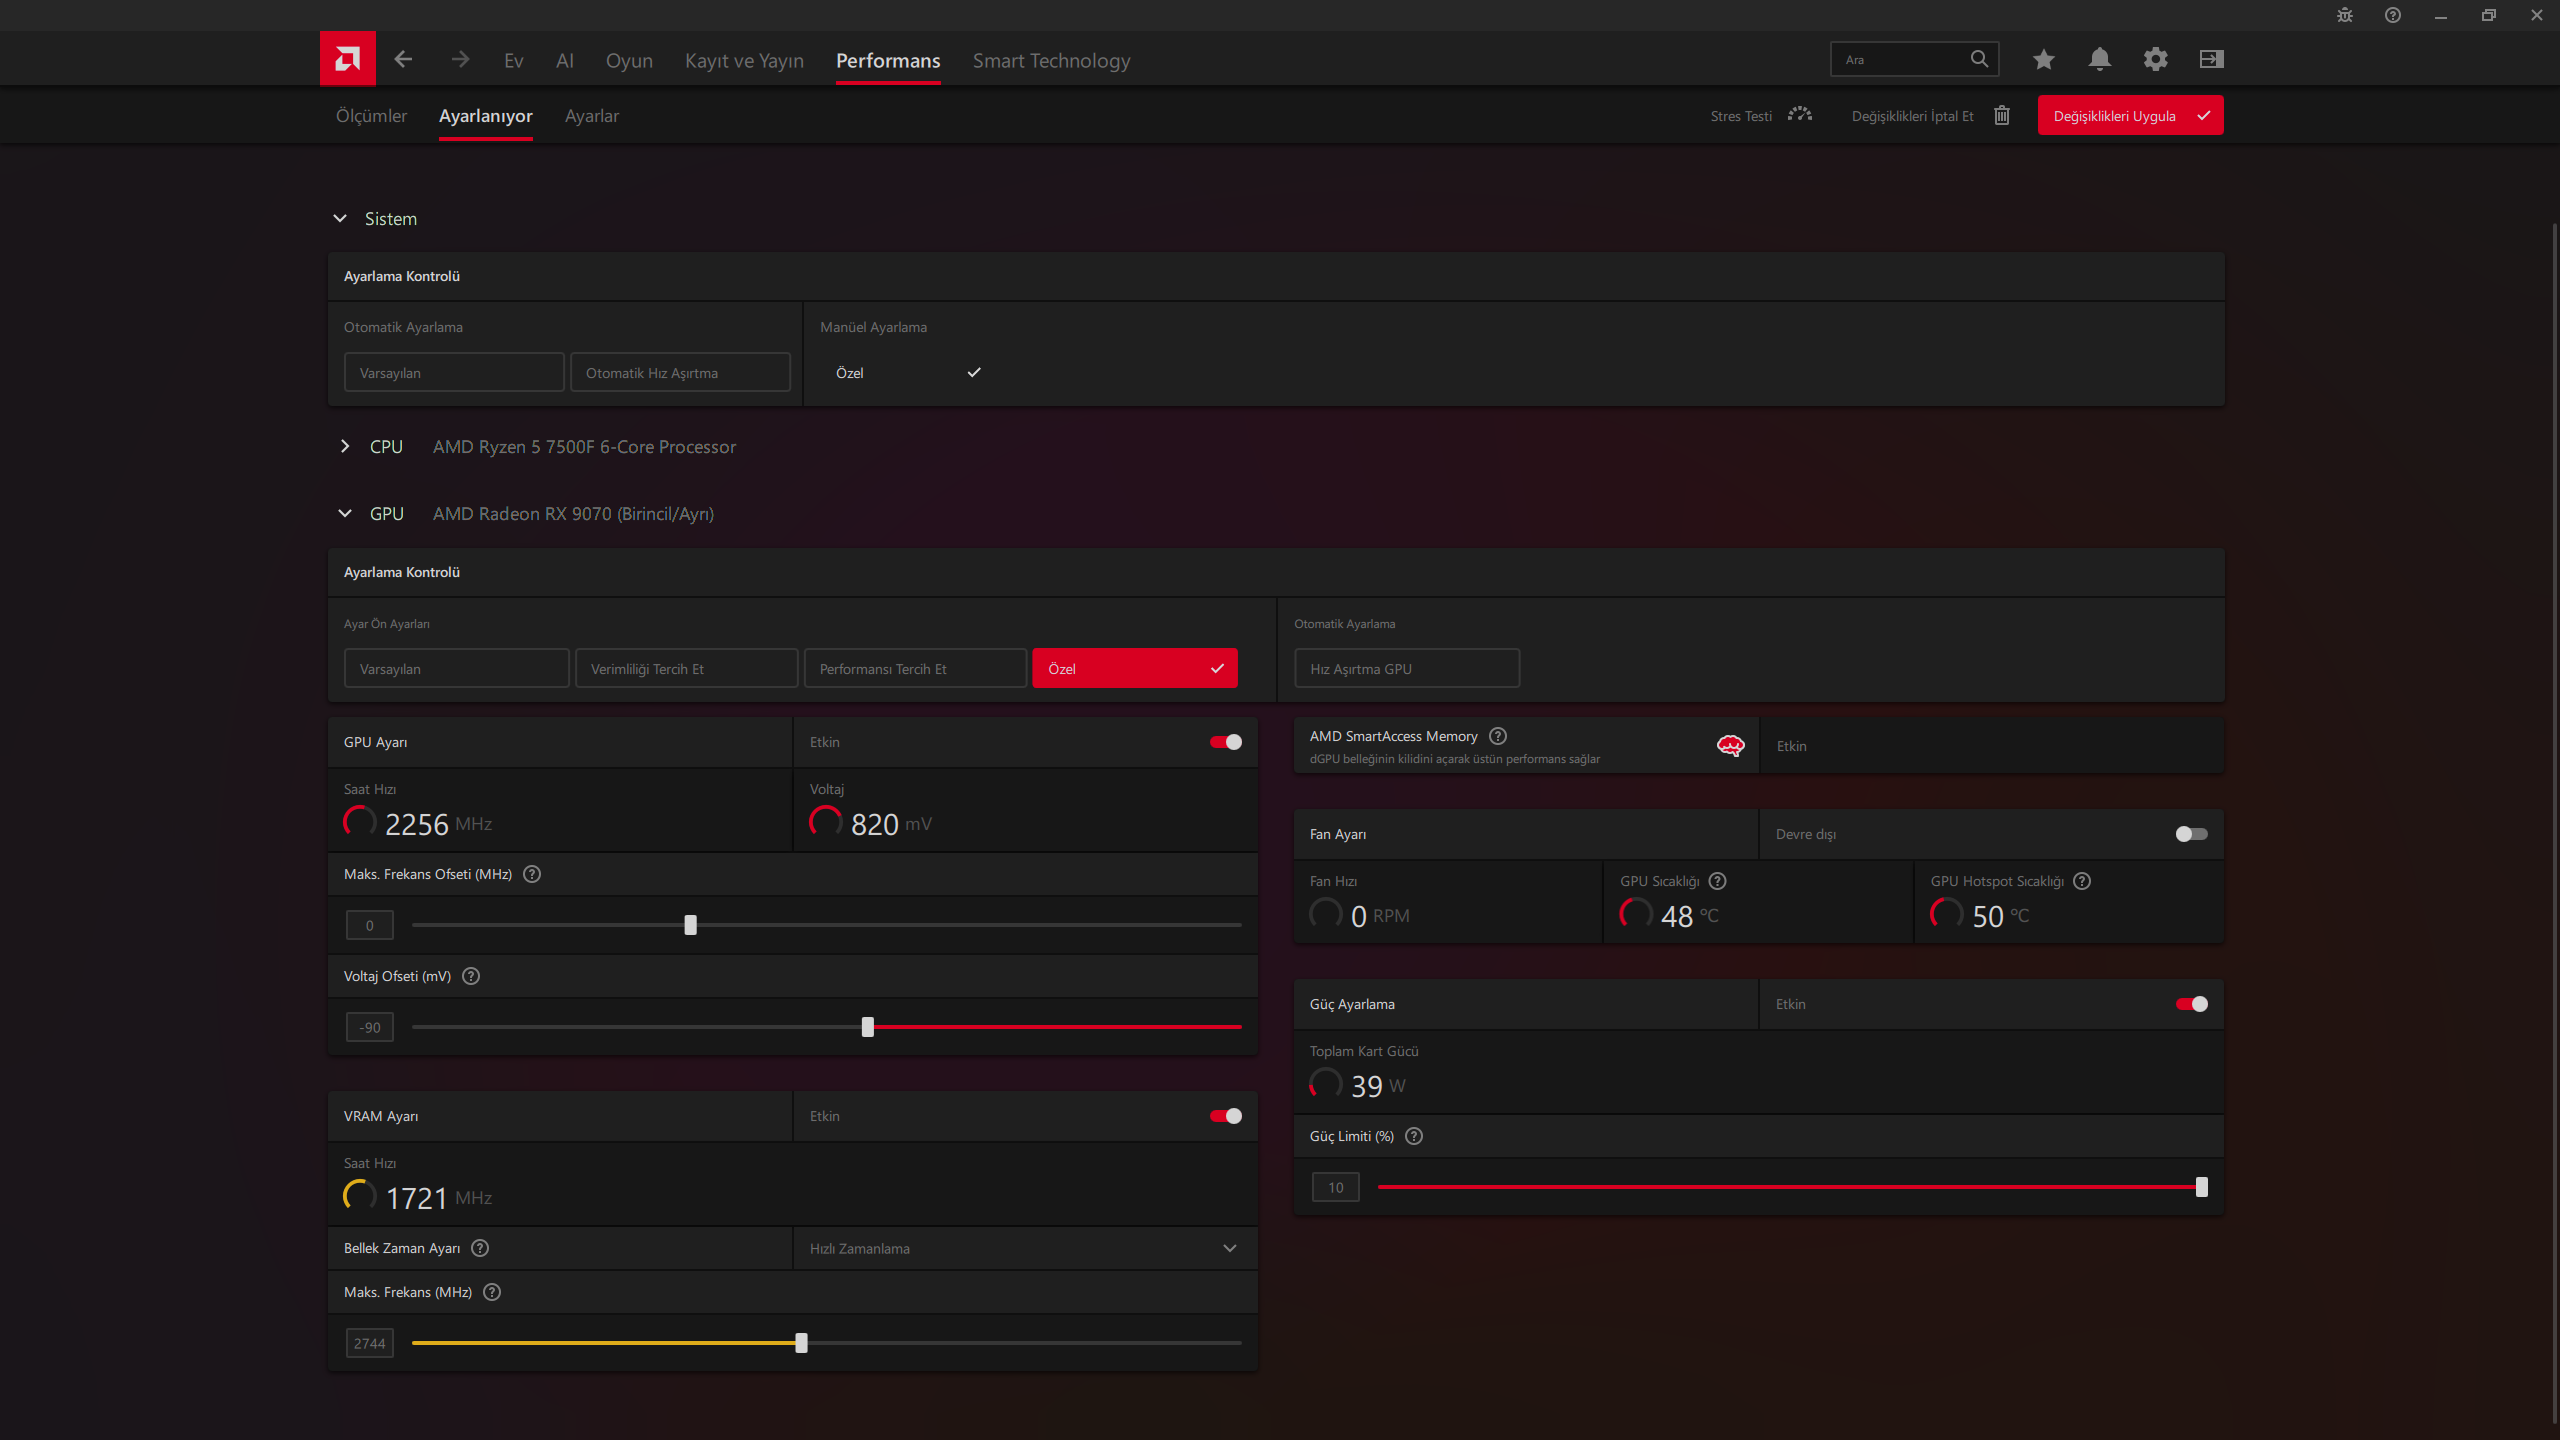The height and width of the screenshot is (1440, 2560).
Task: Open help for Bellek Zaman Ayarı
Action: coord(479,1248)
